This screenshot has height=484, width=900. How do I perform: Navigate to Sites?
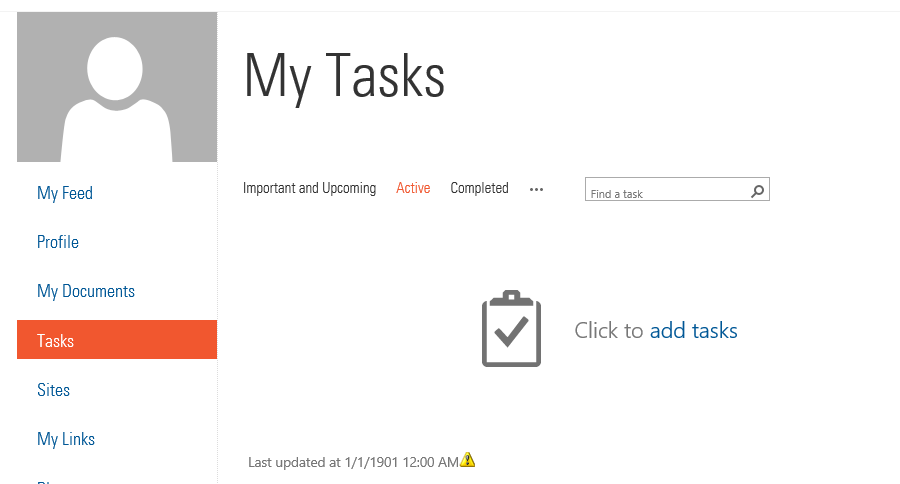point(54,390)
